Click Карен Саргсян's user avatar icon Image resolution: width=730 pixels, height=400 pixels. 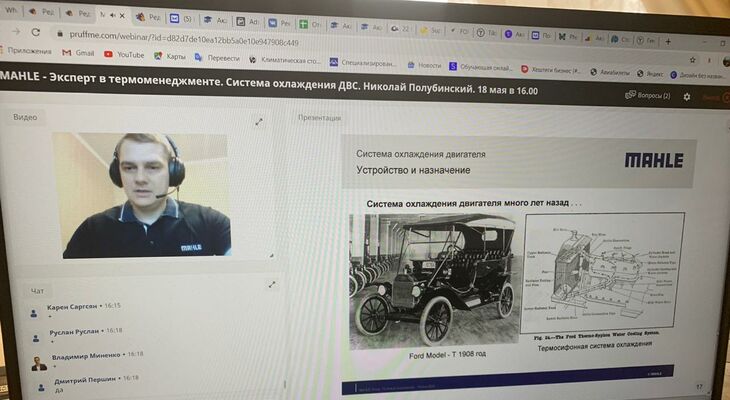click(34, 314)
